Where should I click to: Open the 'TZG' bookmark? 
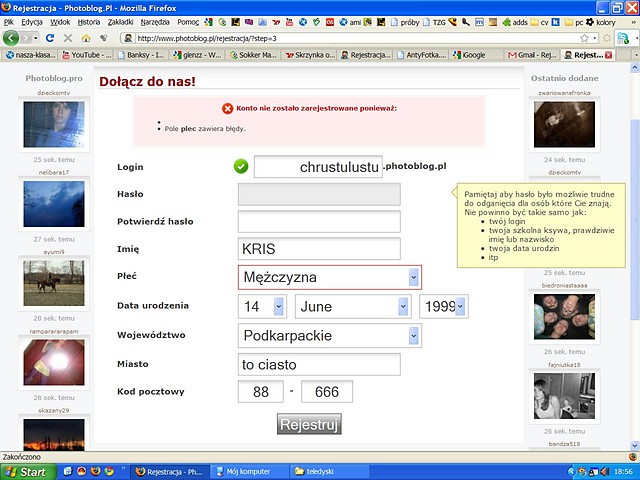pyautogui.click(x=434, y=22)
